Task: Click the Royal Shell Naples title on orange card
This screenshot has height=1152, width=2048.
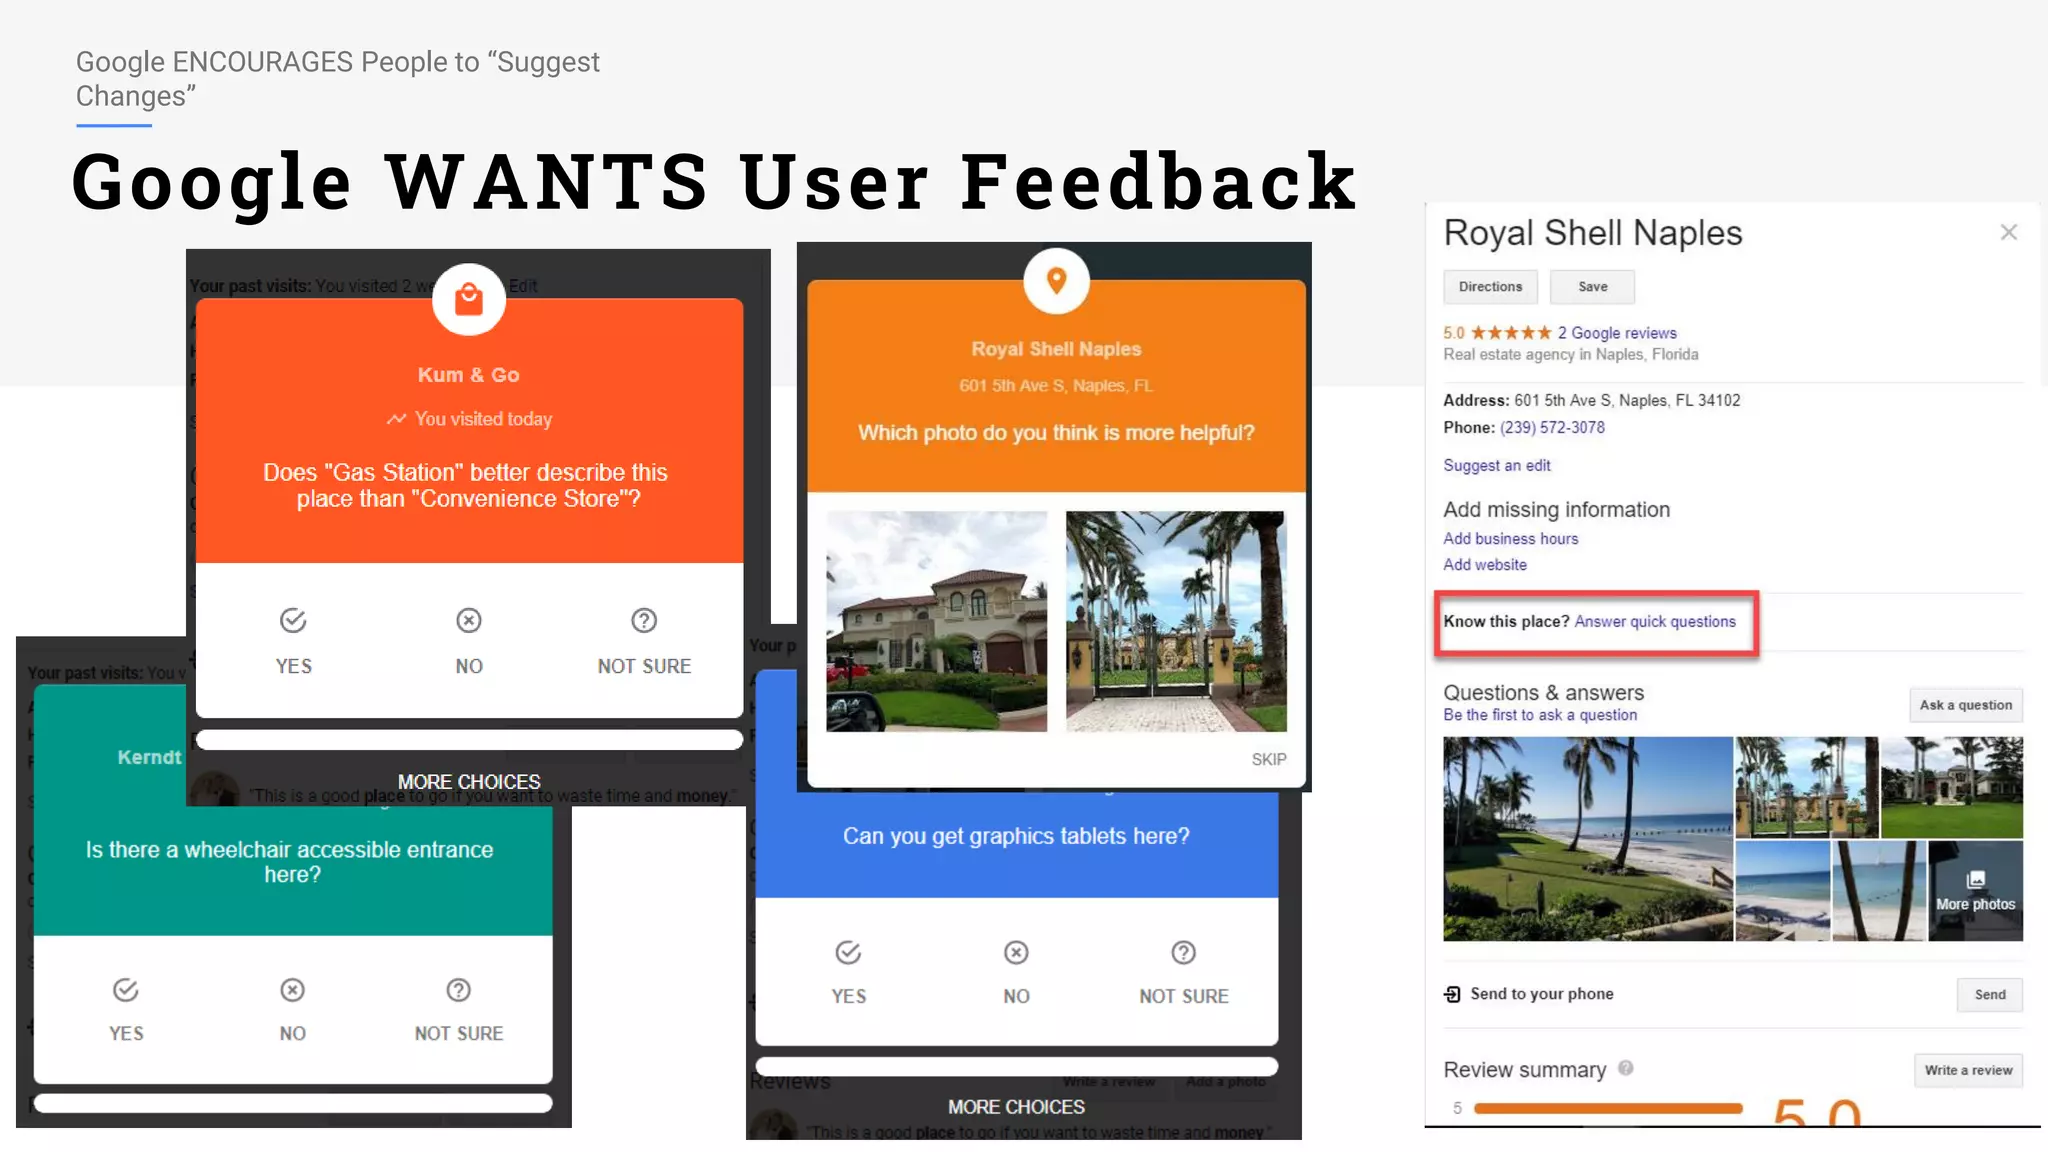Action: tap(1056, 349)
